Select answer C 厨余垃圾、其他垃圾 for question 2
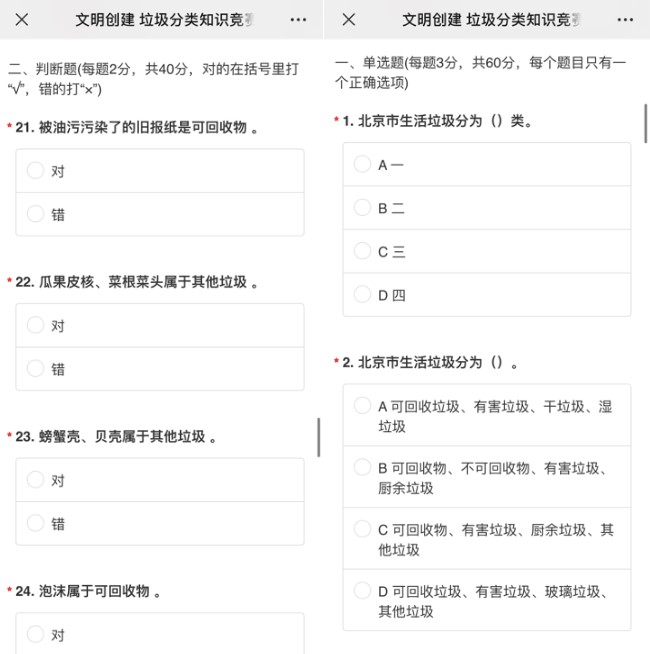This screenshot has width=650, height=654. click(x=362, y=529)
